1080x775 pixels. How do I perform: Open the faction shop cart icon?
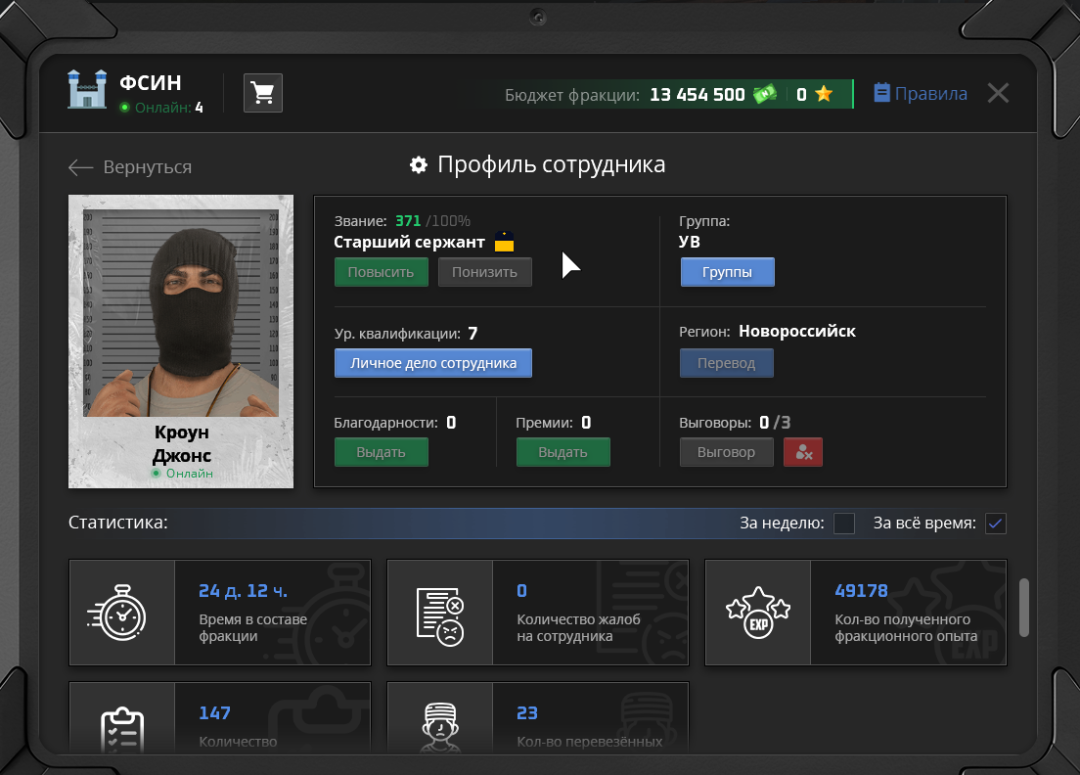[x=263, y=93]
